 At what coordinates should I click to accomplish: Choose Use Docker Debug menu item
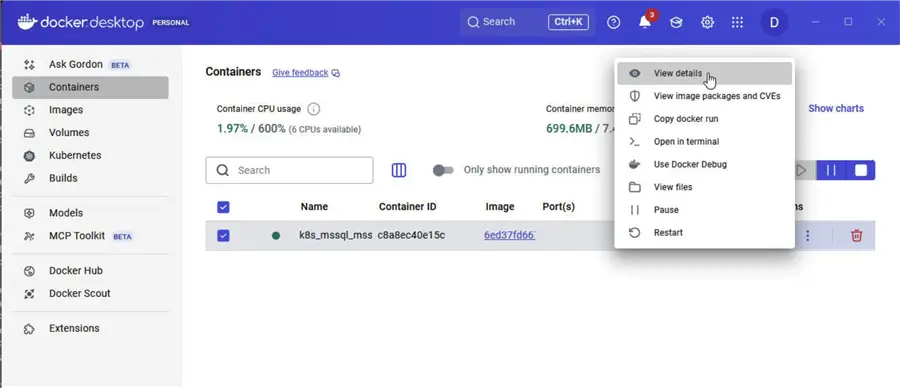704,164
